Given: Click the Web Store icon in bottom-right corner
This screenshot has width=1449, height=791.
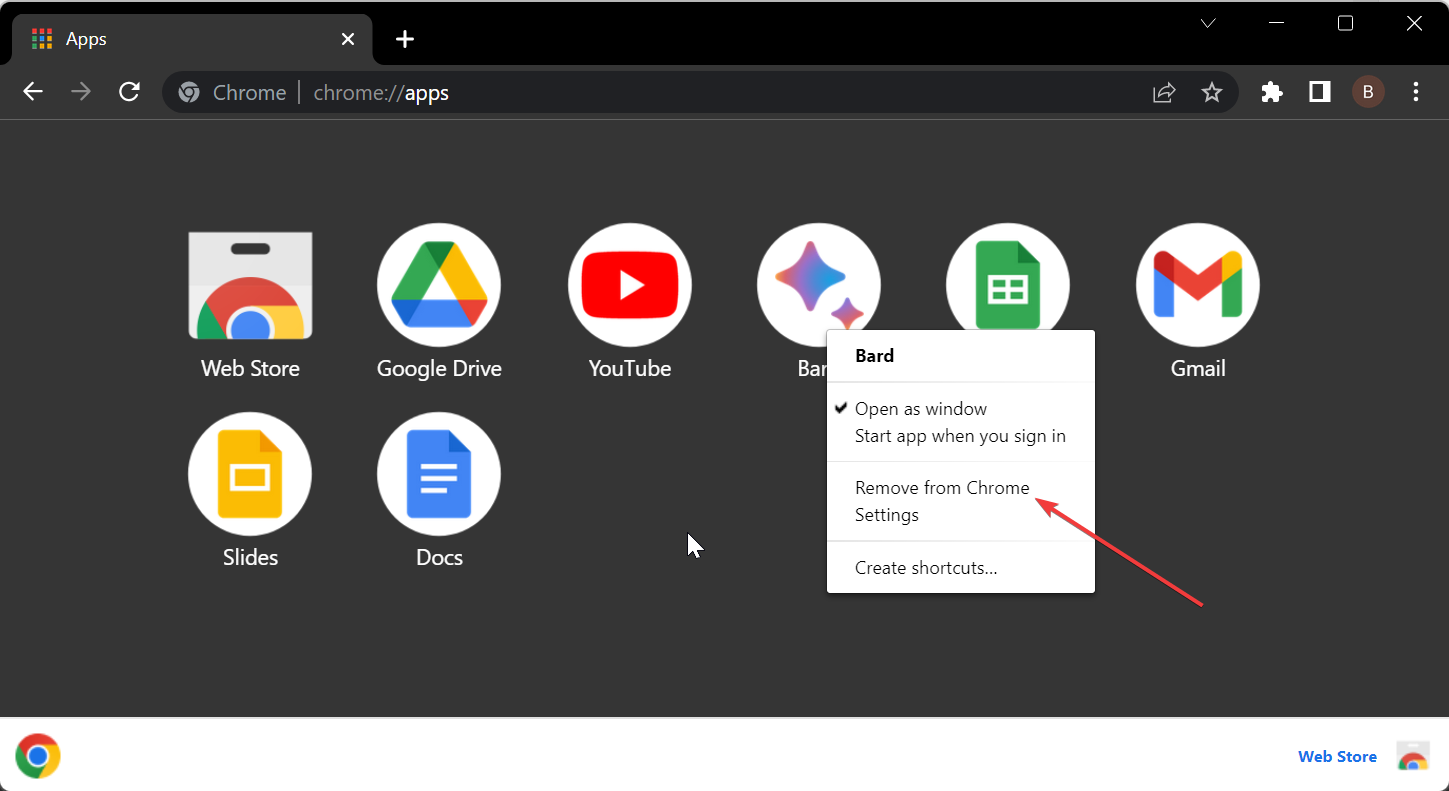Looking at the screenshot, I should [x=1413, y=756].
